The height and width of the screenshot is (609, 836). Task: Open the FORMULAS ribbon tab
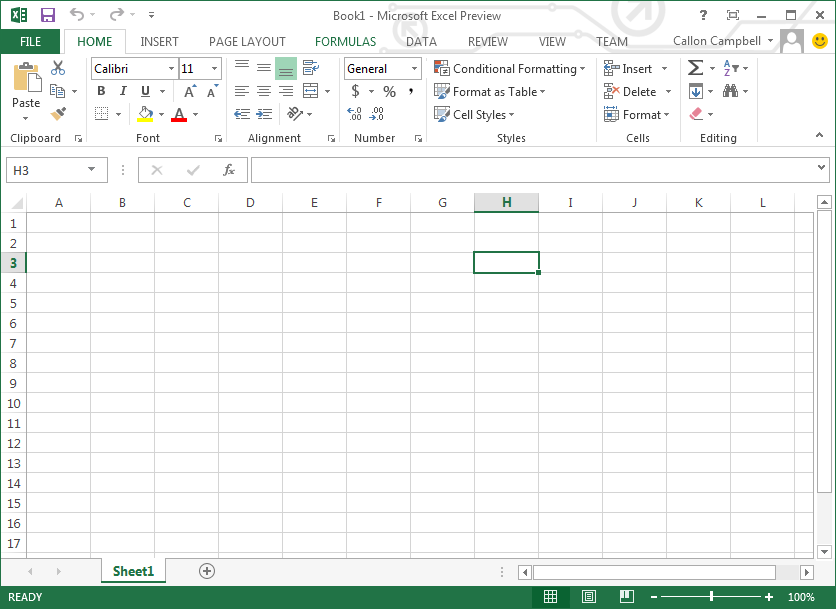click(345, 42)
